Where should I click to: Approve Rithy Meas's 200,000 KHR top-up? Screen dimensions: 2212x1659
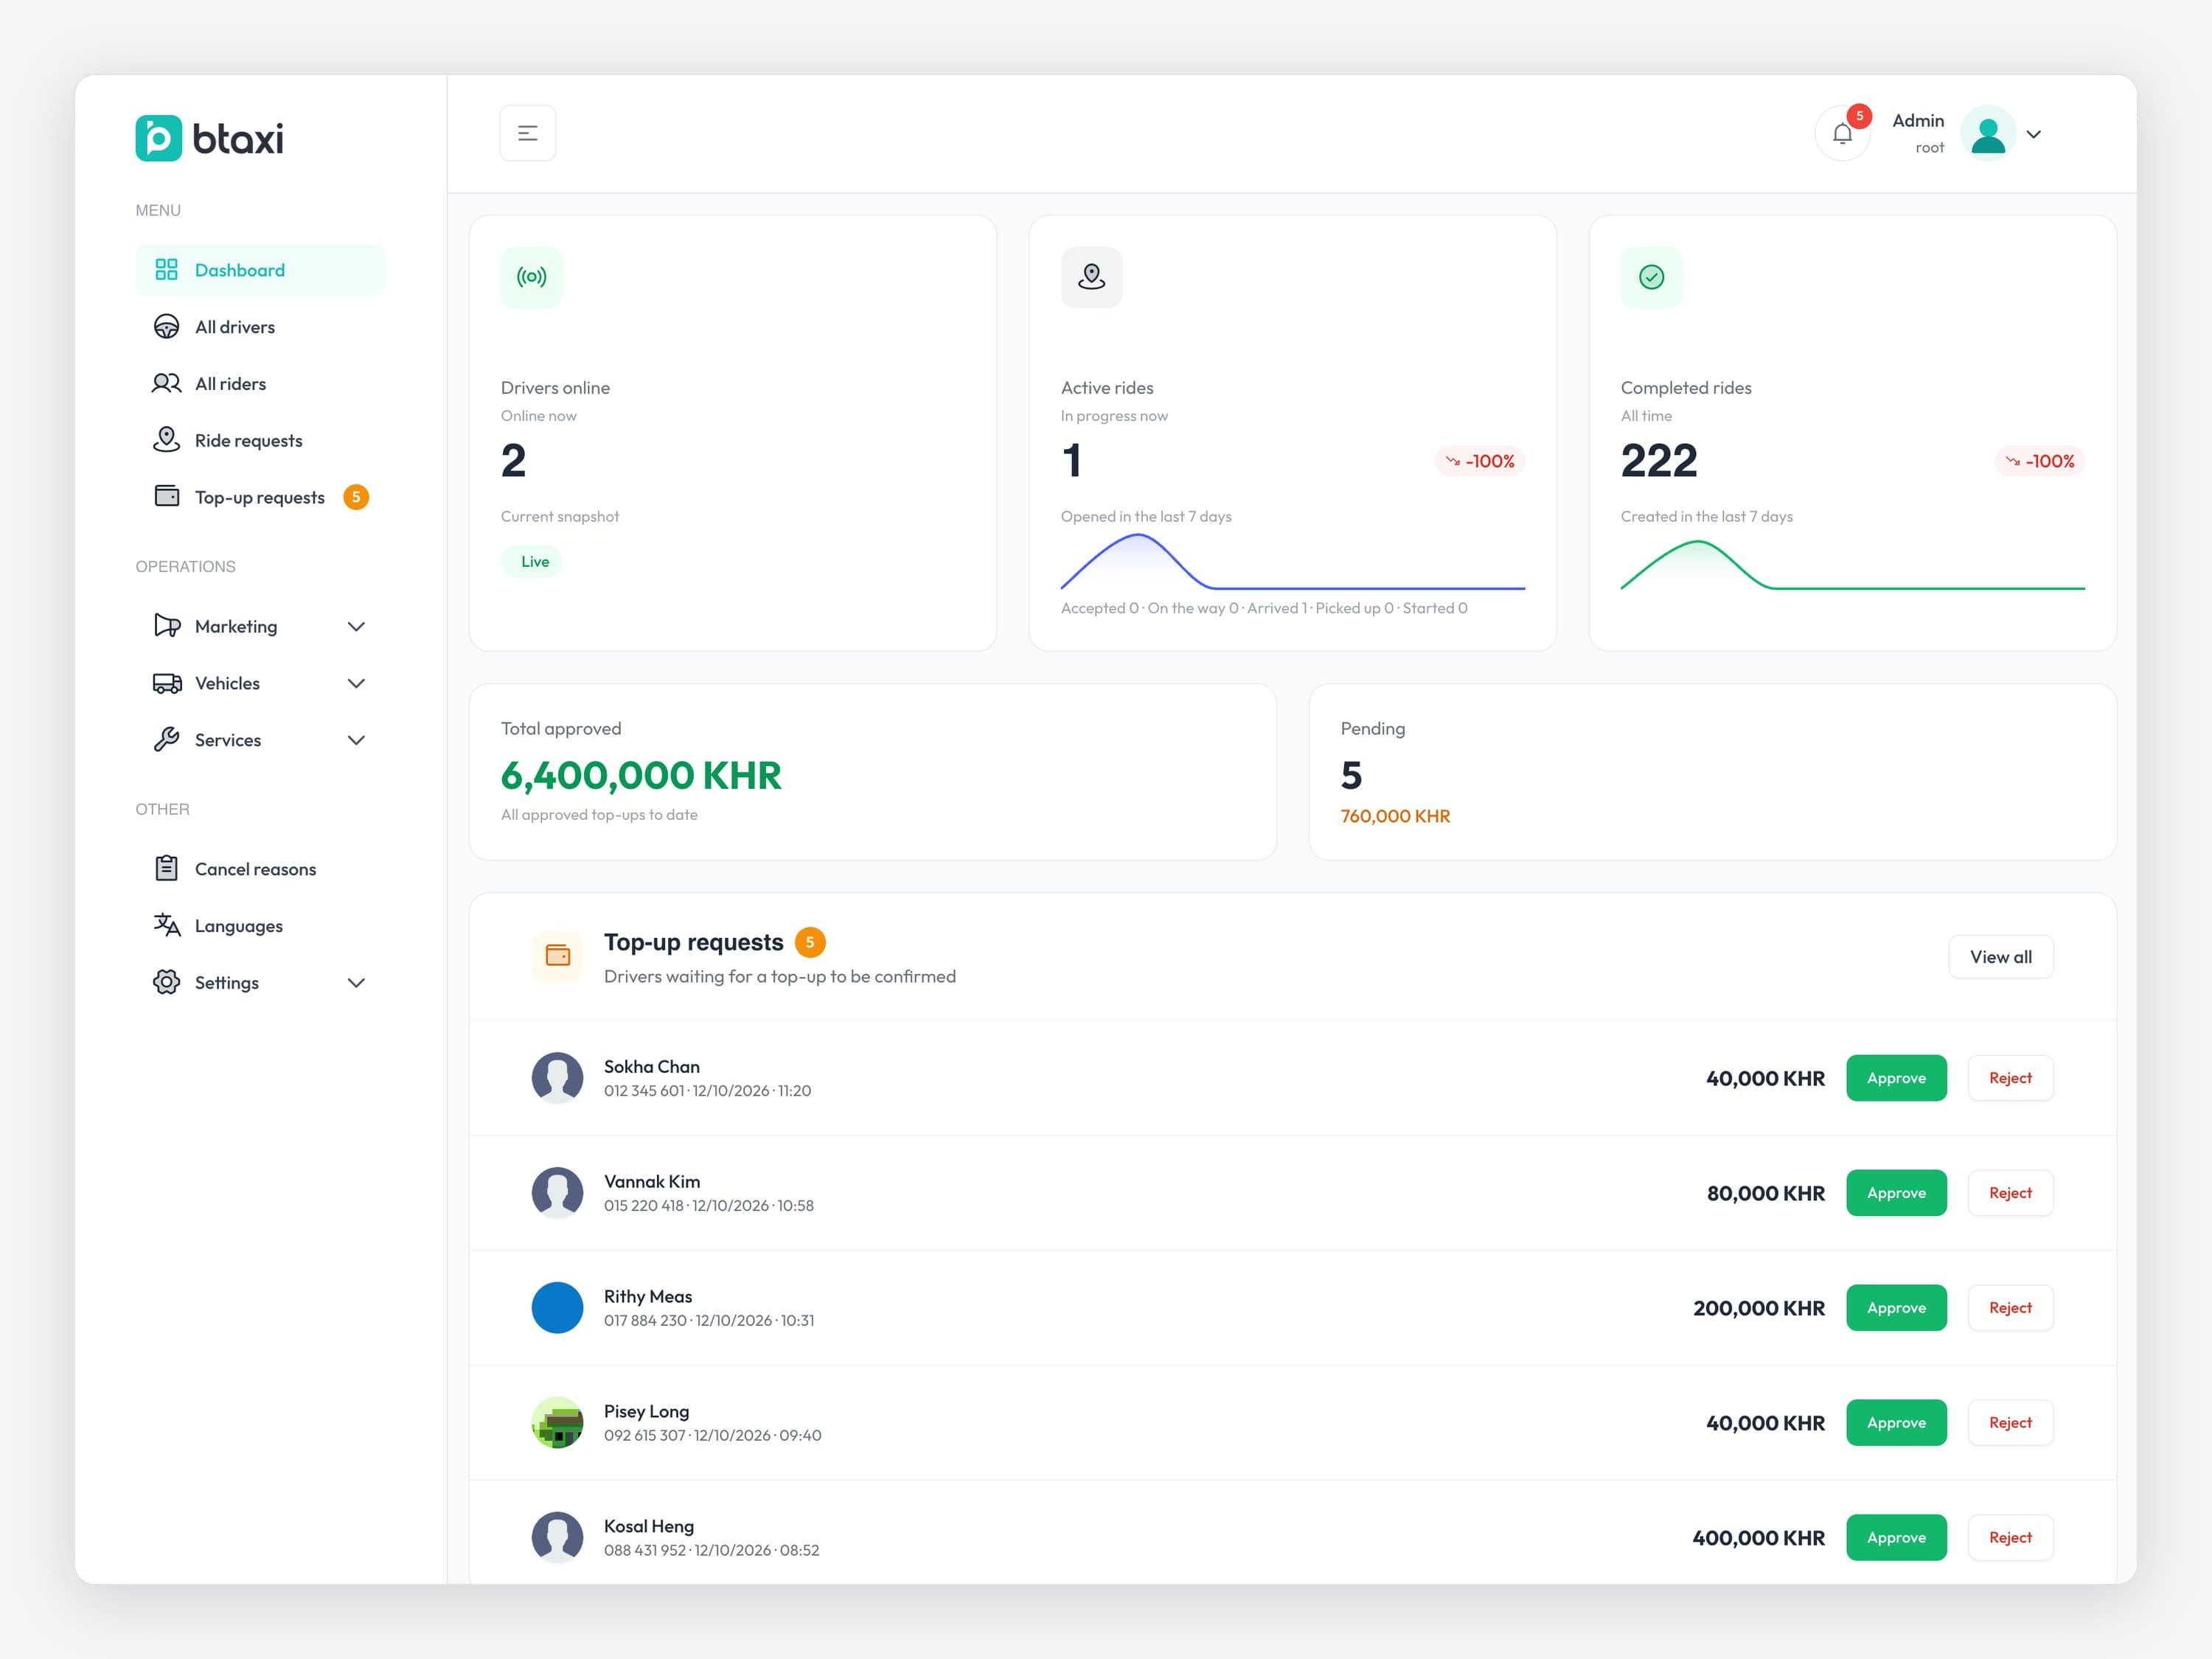point(1896,1308)
